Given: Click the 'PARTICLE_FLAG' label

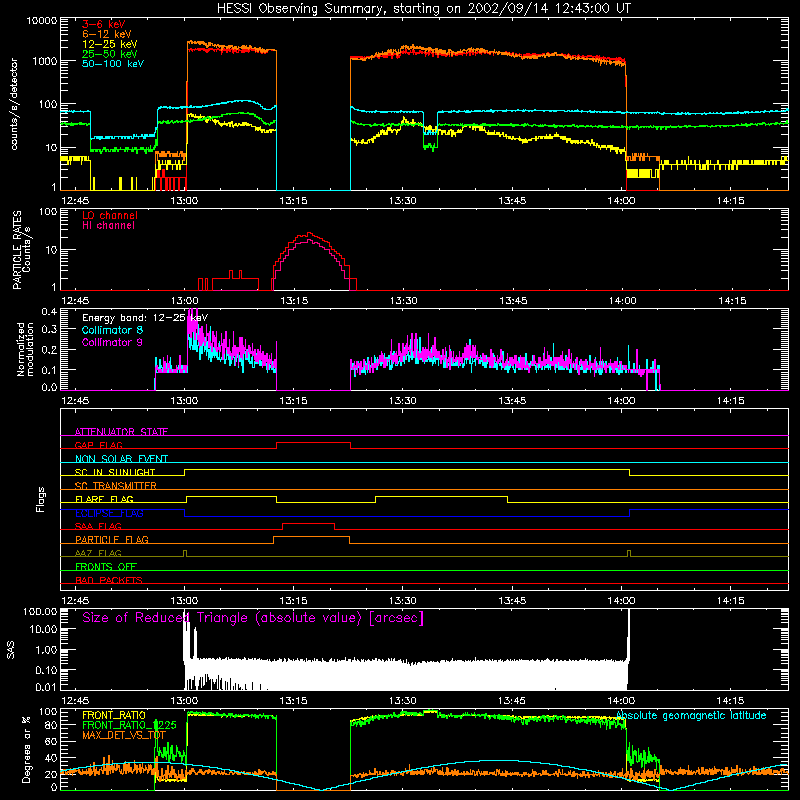Looking at the screenshot, I should [112, 539].
